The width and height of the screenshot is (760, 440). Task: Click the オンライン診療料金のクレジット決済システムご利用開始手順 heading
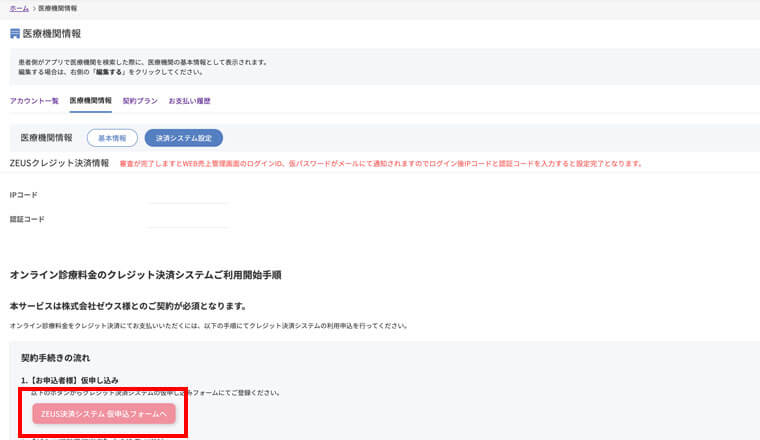145,275
